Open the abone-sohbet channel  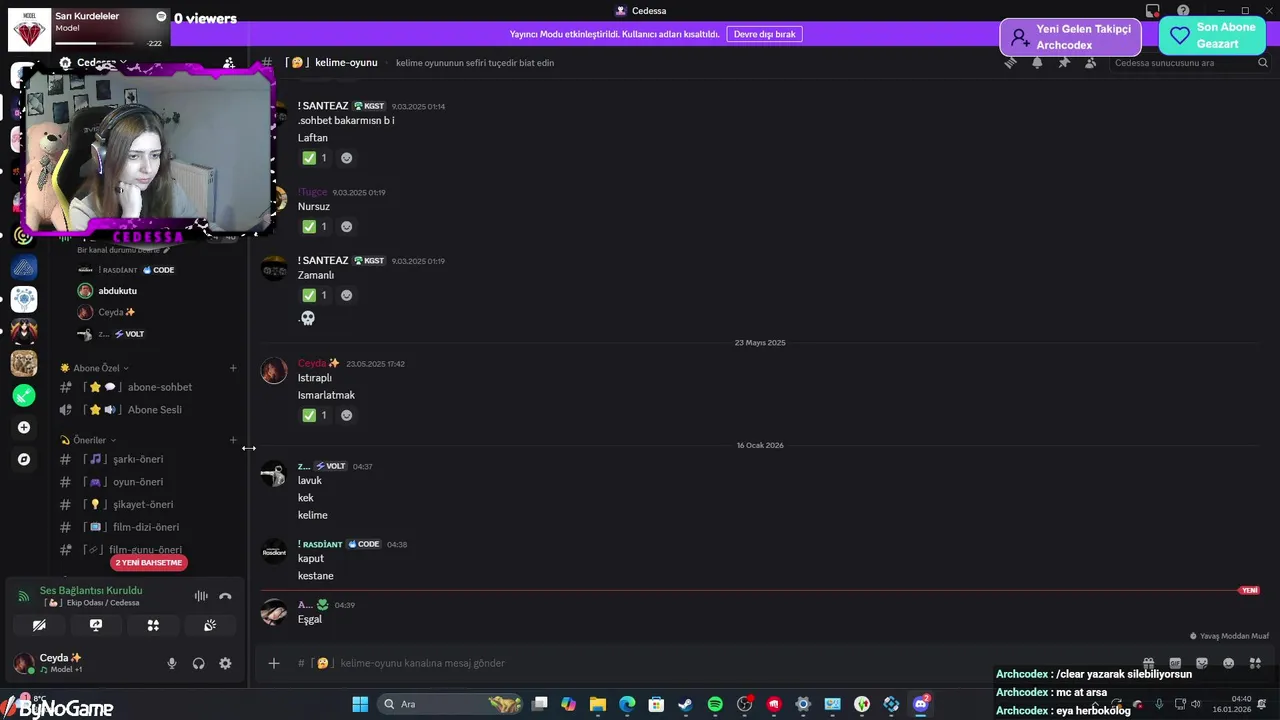coord(150,387)
